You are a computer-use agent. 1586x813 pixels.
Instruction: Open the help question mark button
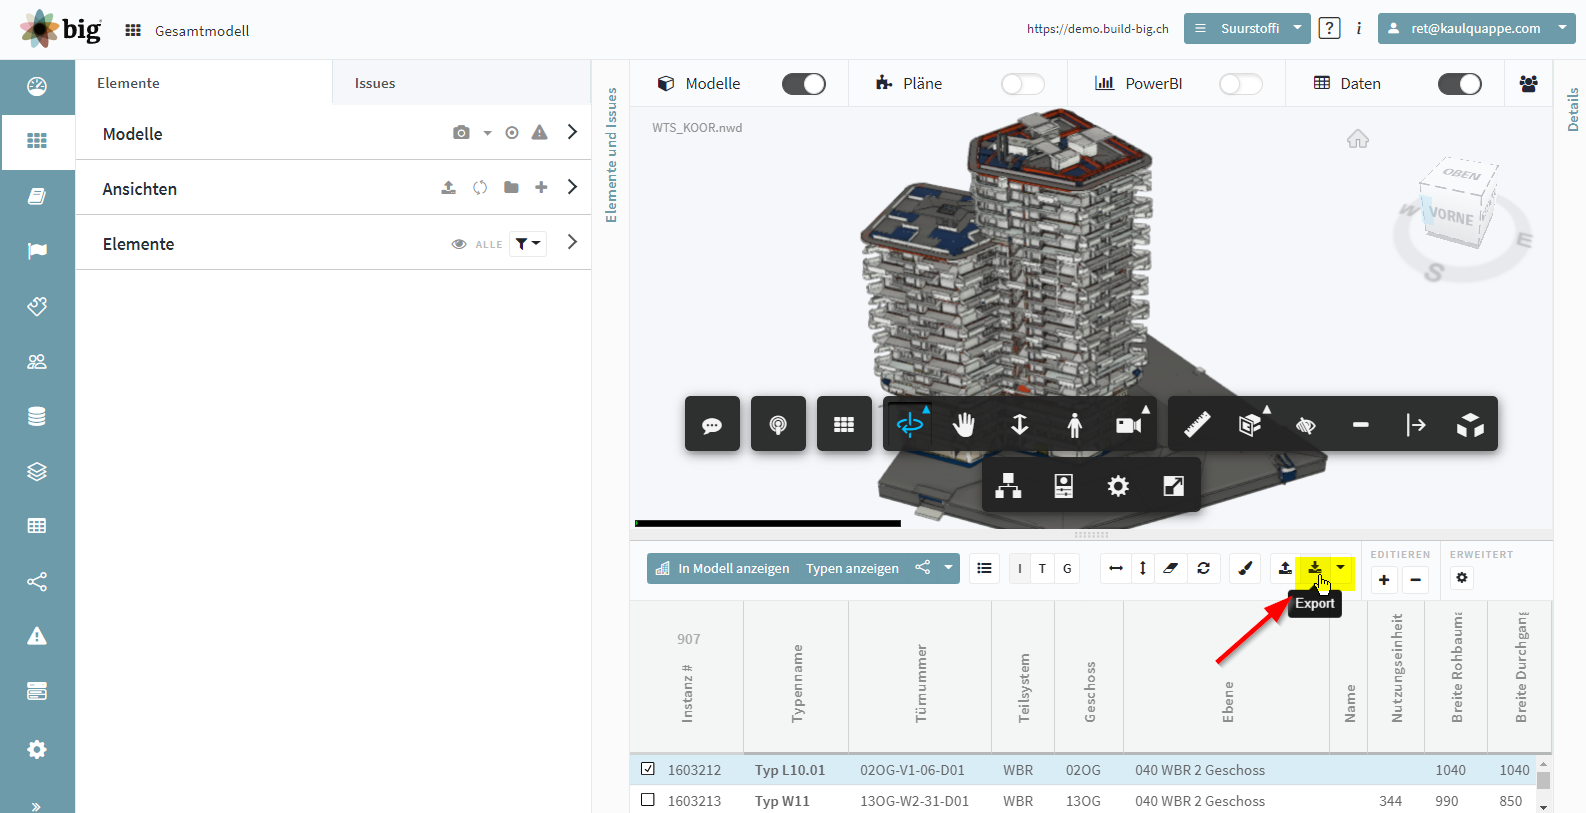pos(1329,28)
